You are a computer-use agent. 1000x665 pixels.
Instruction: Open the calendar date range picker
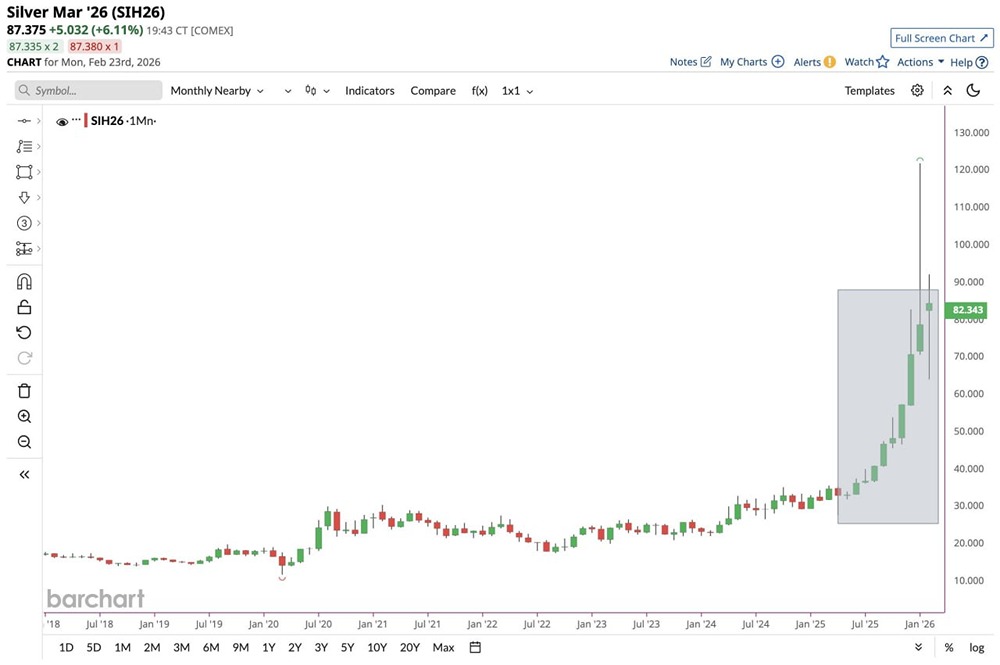[x=475, y=647]
